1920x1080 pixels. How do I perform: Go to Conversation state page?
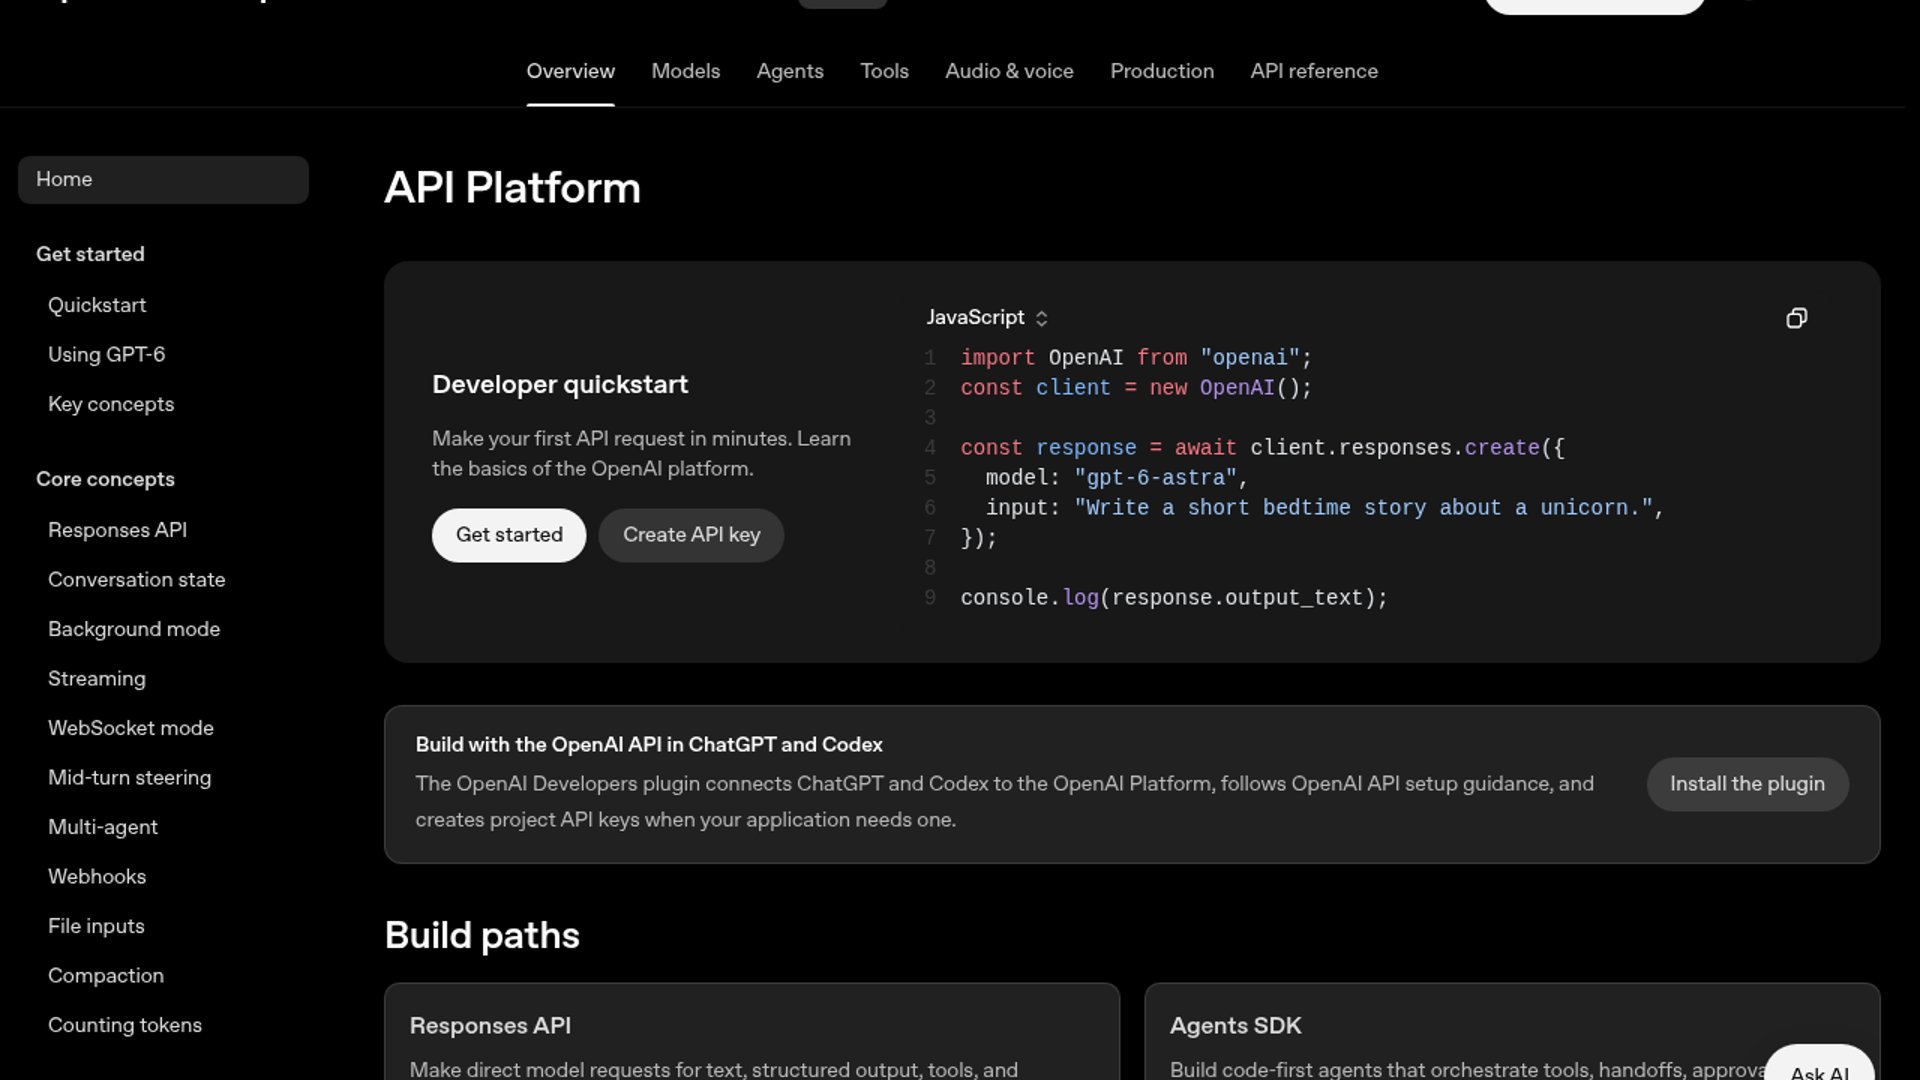tap(136, 580)
